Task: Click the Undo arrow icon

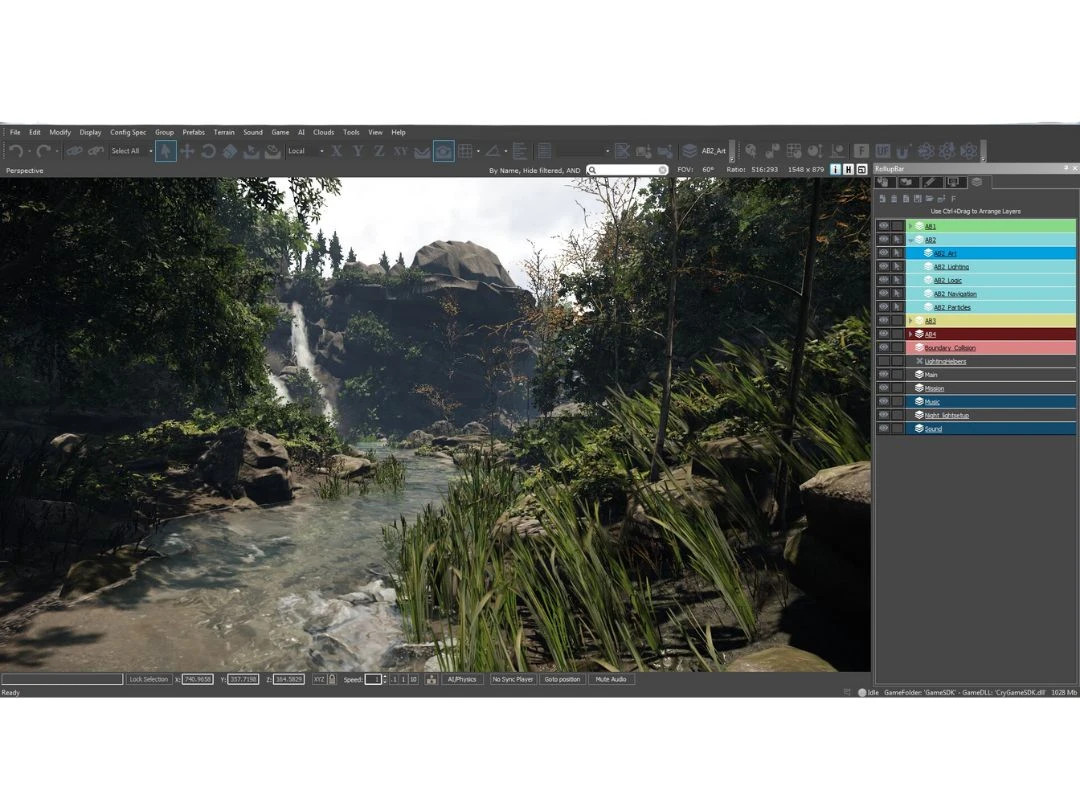Action: [x=15, y=151]
